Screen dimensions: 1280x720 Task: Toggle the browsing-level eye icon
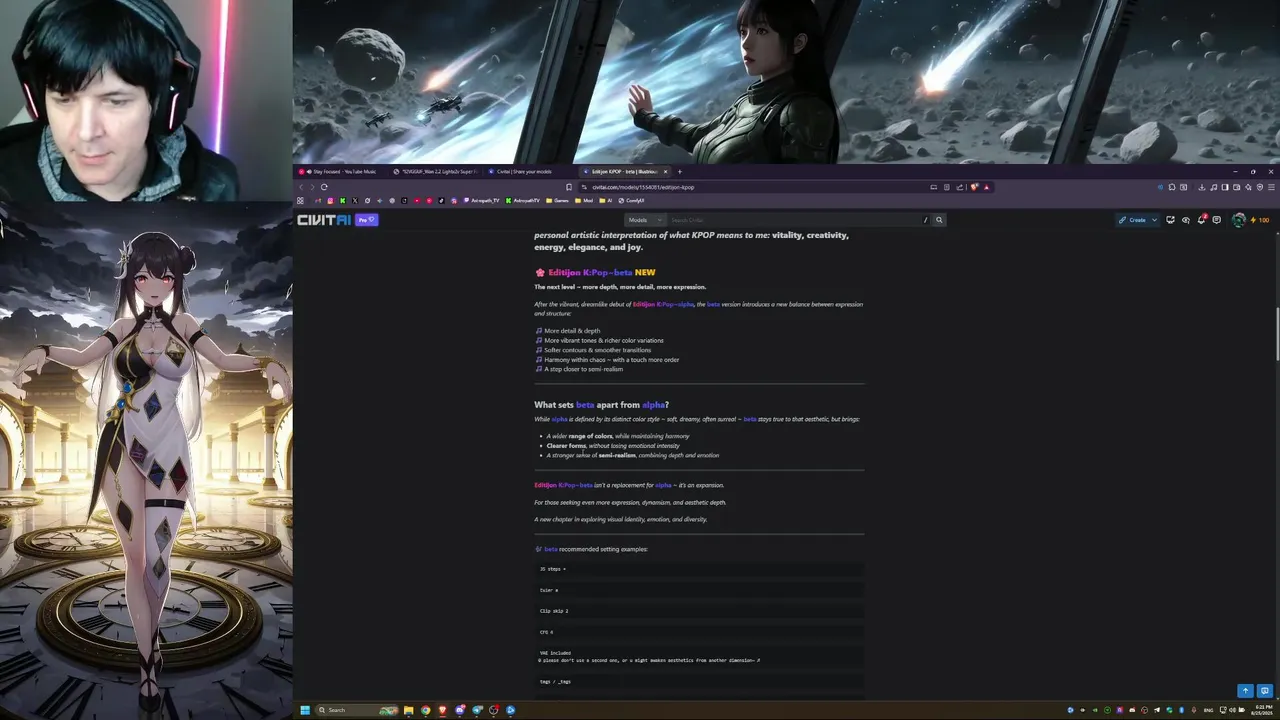tap(1186, 220)
